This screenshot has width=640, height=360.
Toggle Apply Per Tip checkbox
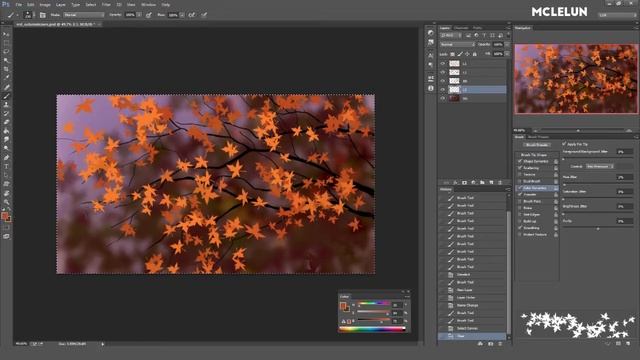click(x=564, y=144)
